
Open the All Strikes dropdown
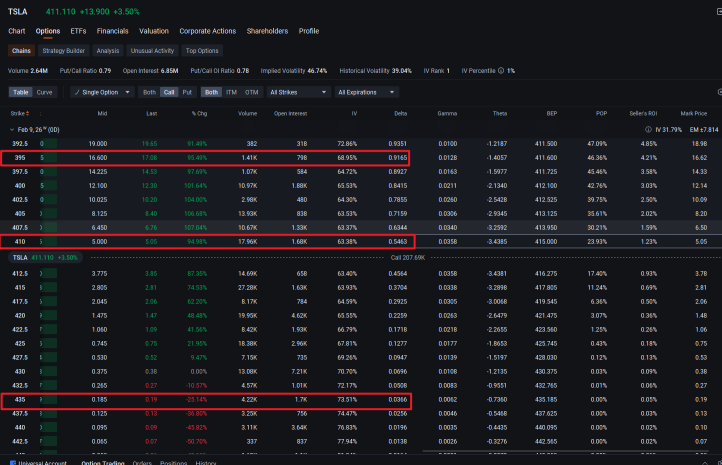pyautogui.click(x=298, y=93)
